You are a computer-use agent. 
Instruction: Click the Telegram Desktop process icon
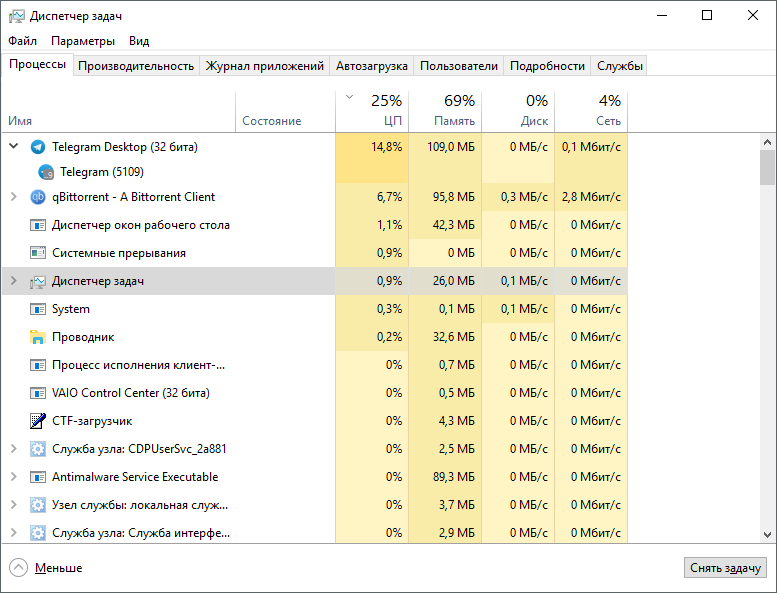click(x=38, y=147)
